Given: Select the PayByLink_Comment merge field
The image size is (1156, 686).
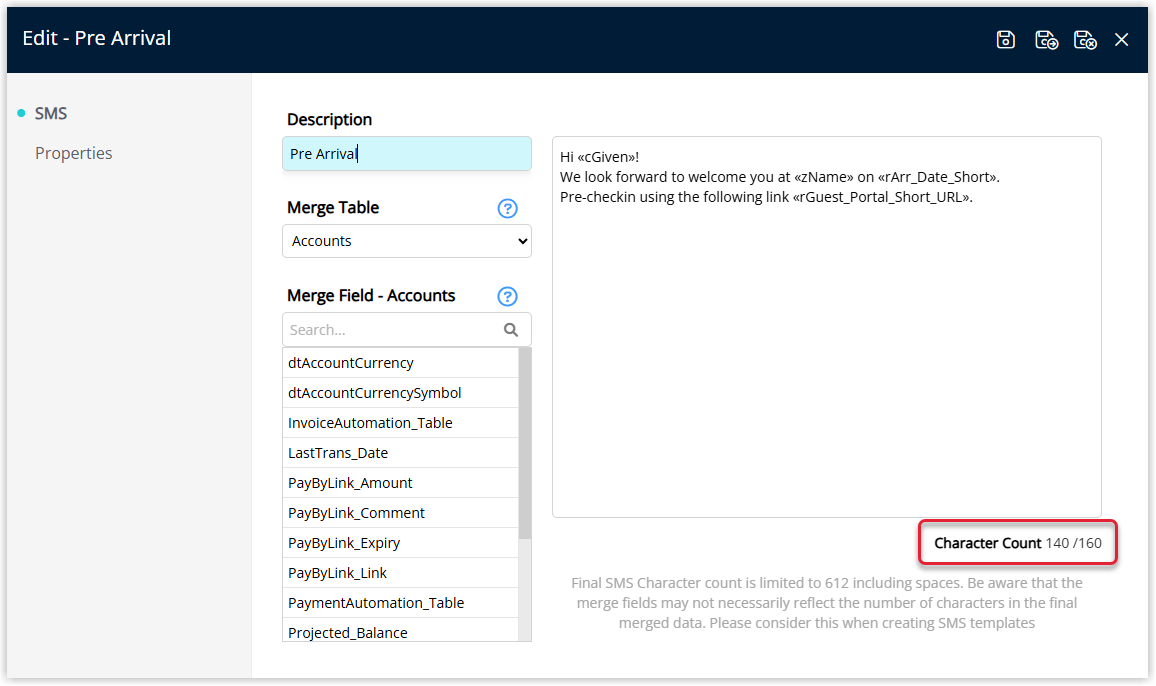Looking at the screenshot, I should pyautogui.click(x=400, y=513).
